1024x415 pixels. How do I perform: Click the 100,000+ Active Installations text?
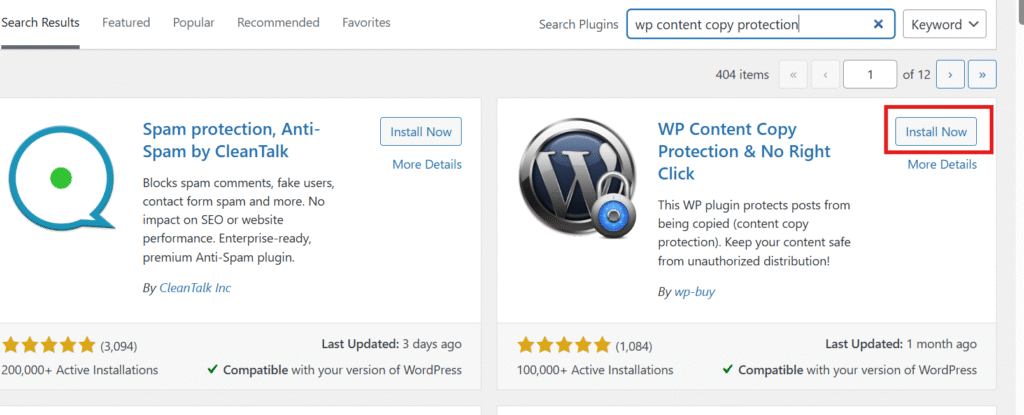coord(595,370)
